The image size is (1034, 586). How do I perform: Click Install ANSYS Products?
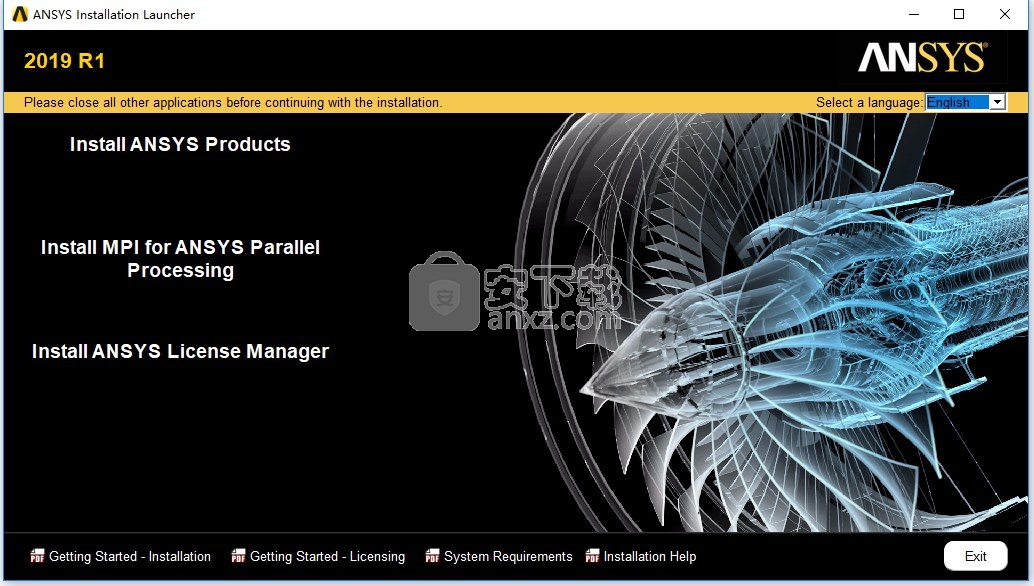pos(180,144)
